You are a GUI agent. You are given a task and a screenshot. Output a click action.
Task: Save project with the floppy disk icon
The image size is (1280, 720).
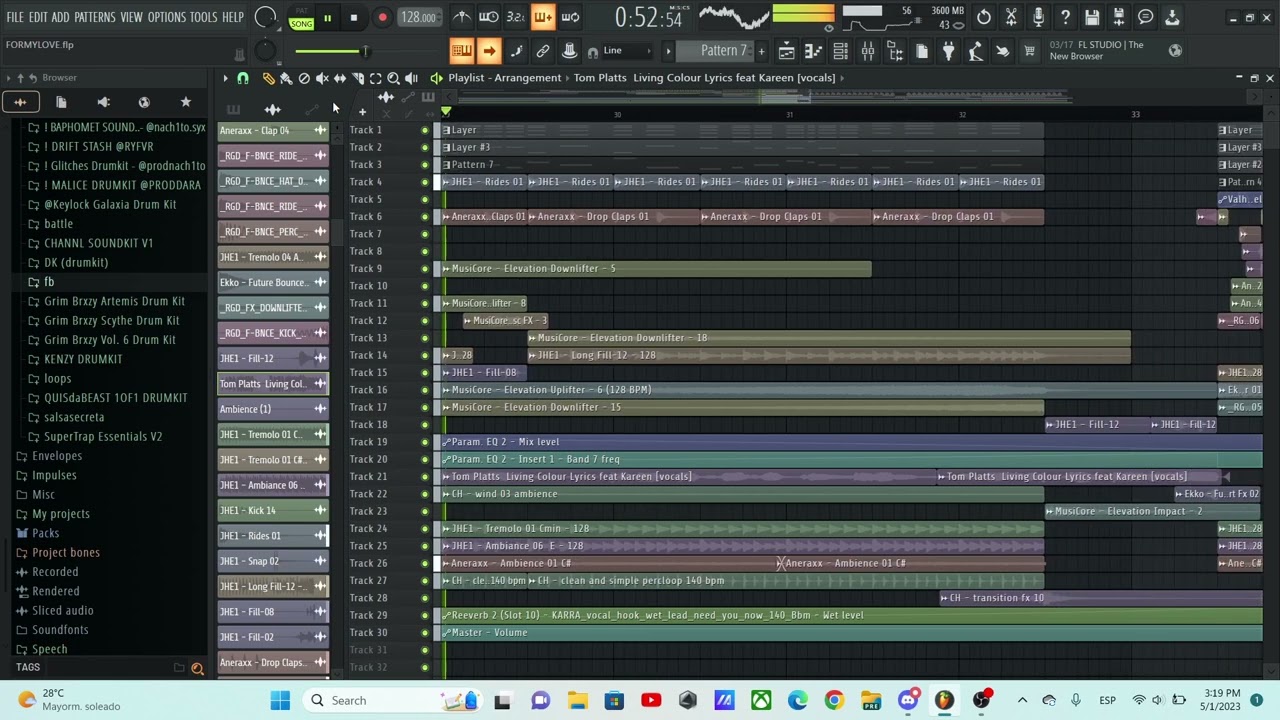1092,17
